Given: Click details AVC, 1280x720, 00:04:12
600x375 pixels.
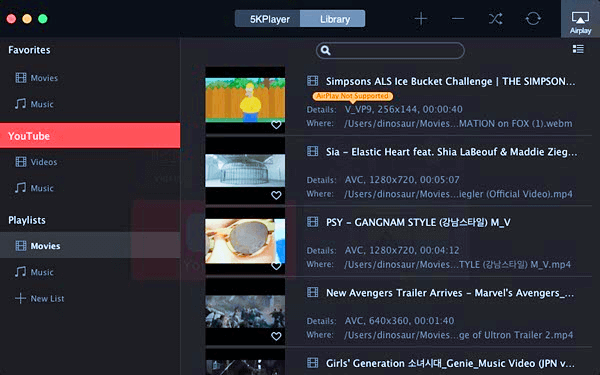Looking at the screenshot, I should 402,250.
